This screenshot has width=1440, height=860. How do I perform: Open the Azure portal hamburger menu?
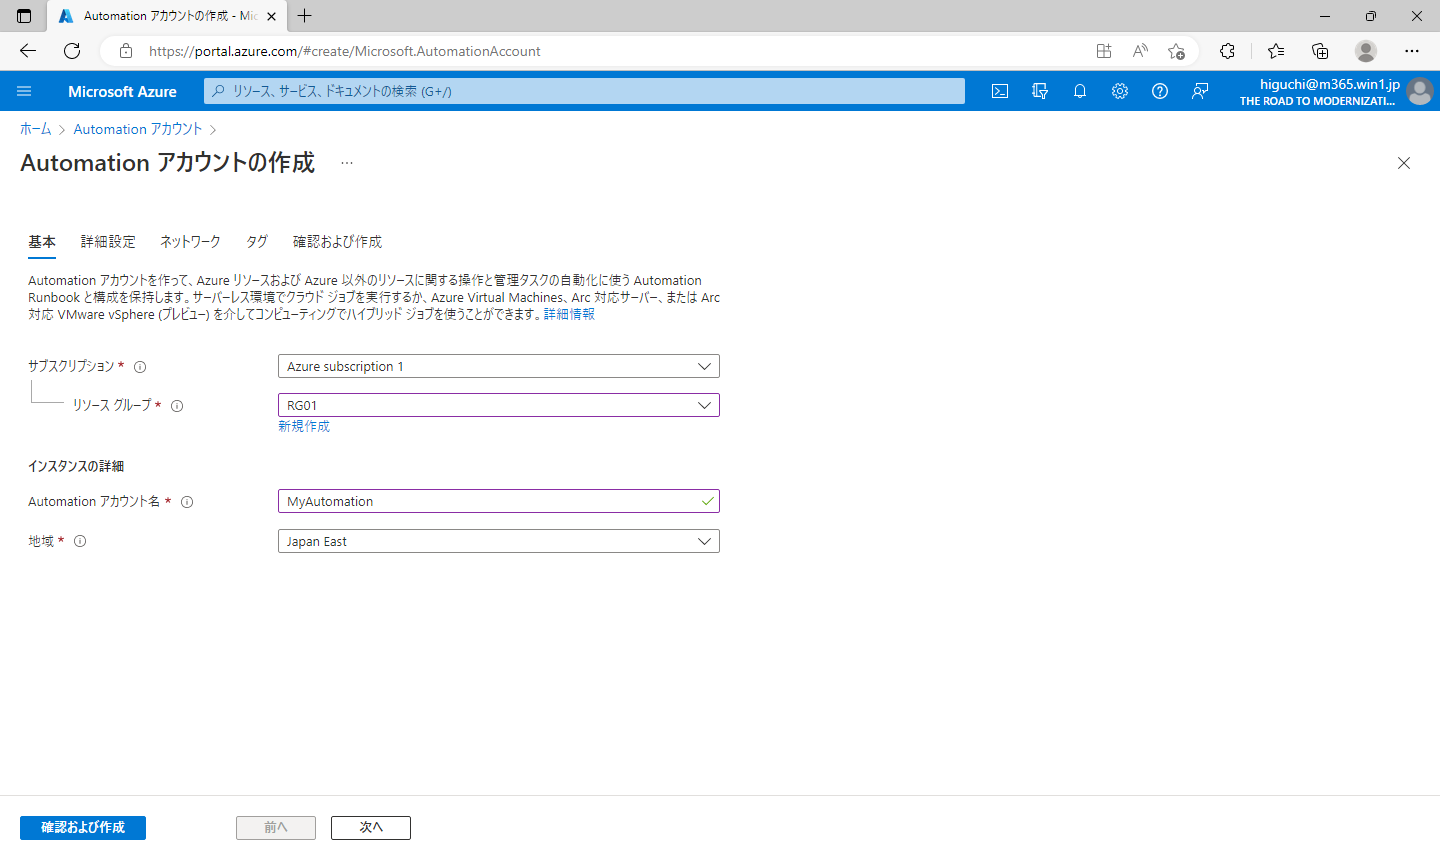tap(24, 91)
